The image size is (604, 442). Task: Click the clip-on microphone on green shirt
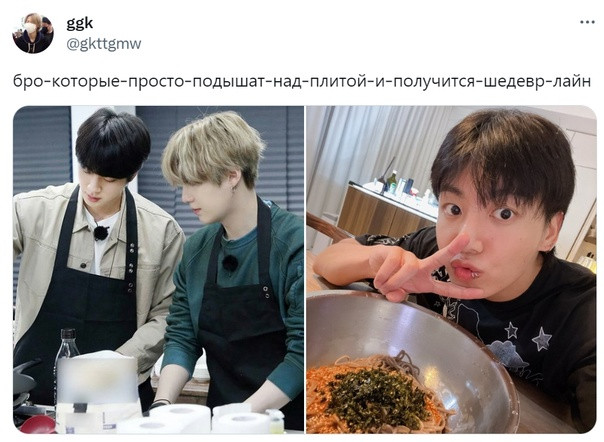coord(230,262)
